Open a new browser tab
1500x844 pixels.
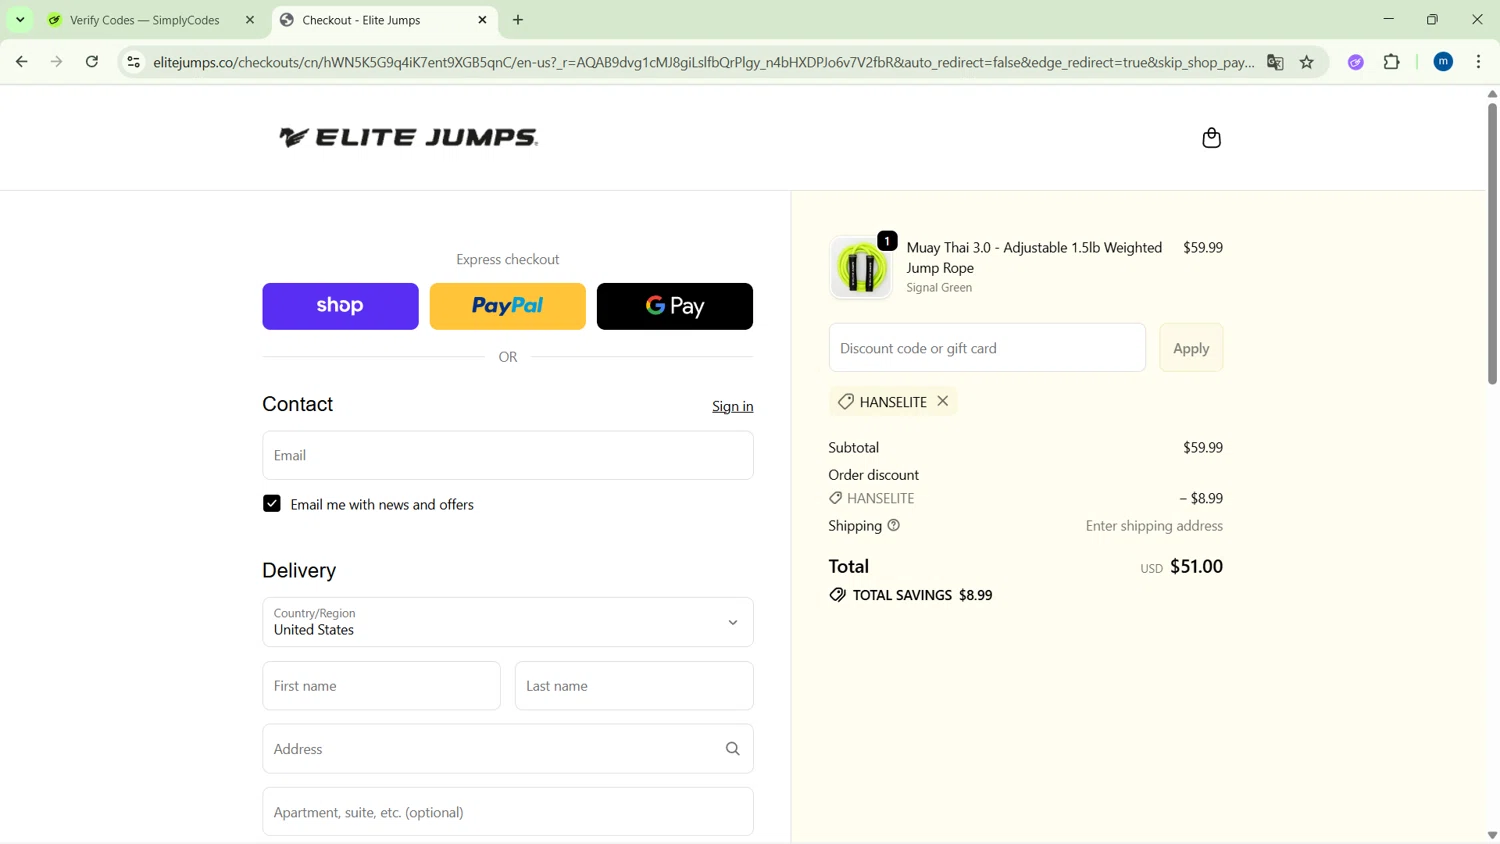click(x=518, y=20)
